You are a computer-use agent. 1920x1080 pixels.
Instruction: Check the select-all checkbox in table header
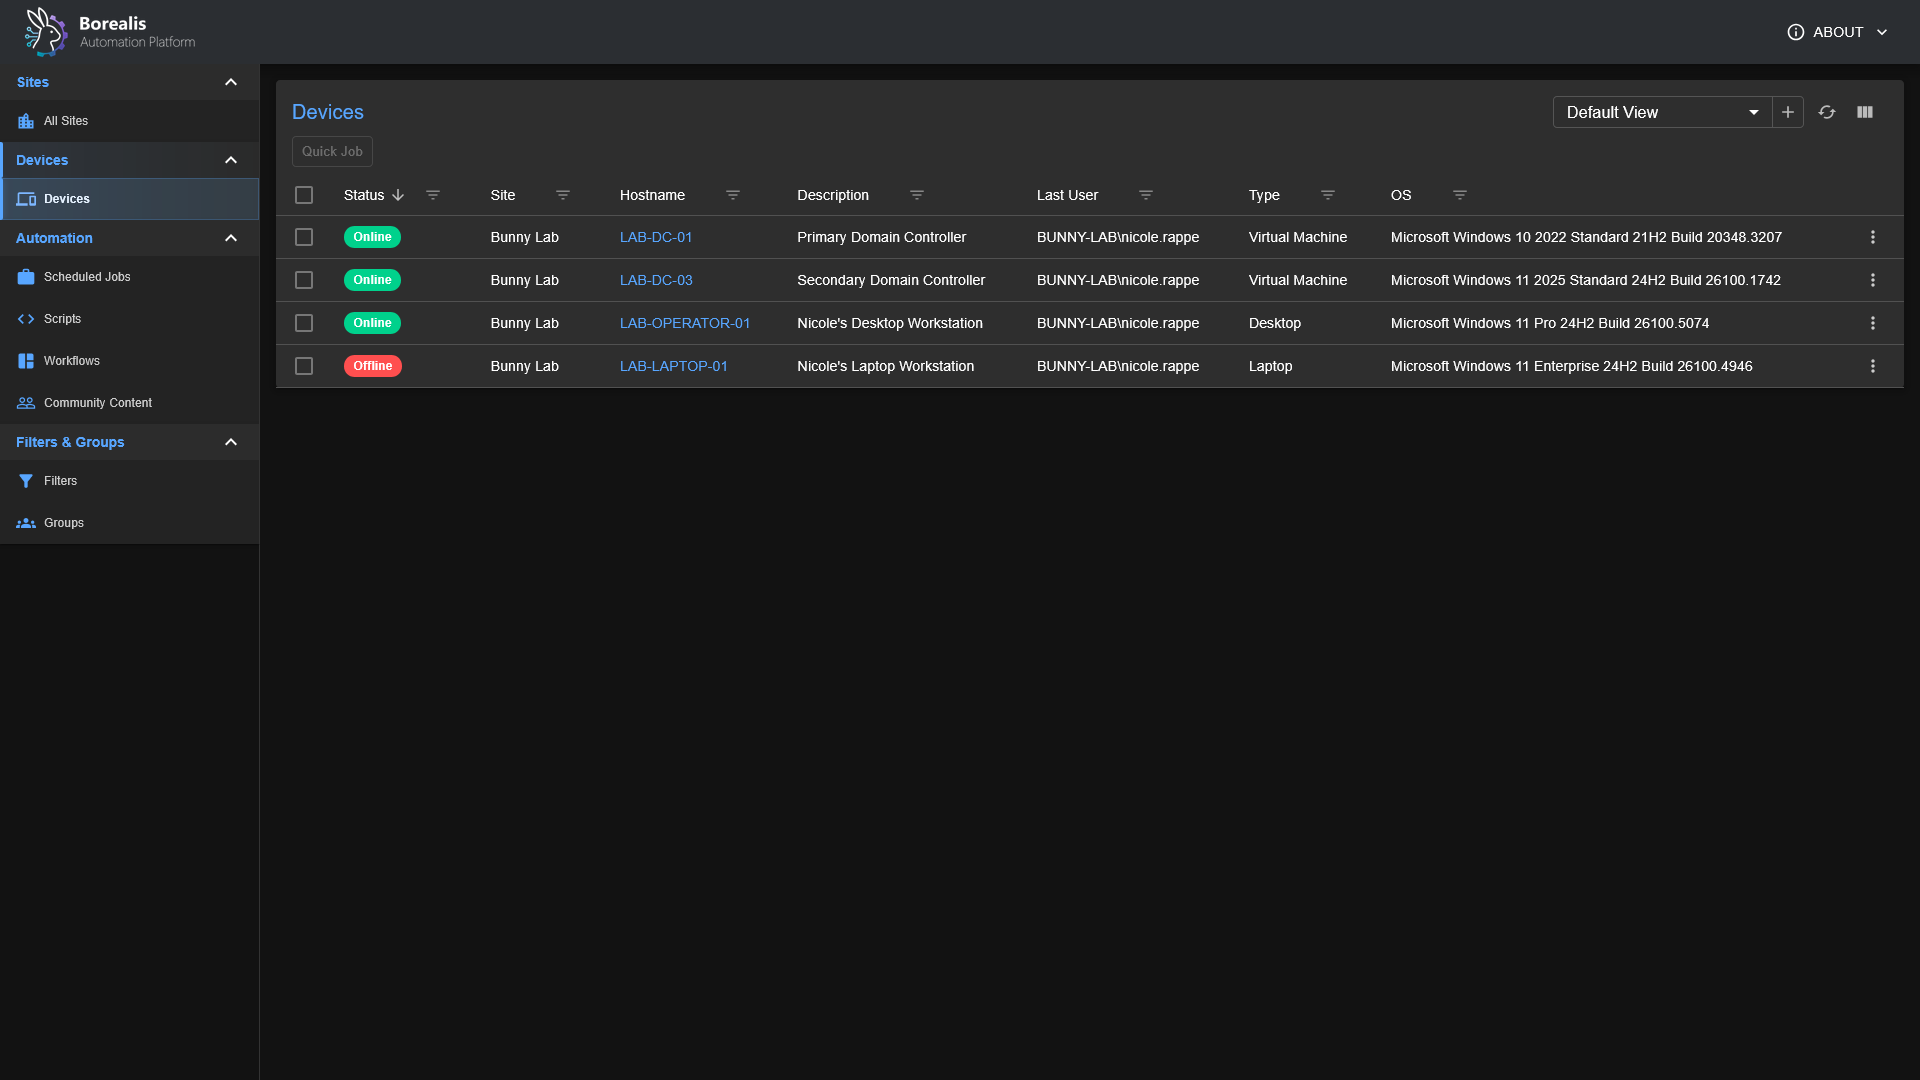click(304, 195)
